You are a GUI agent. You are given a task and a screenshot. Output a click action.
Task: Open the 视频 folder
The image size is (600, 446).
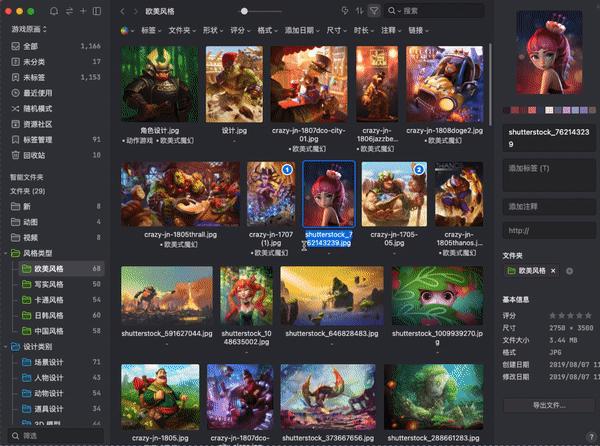(56, 238)
